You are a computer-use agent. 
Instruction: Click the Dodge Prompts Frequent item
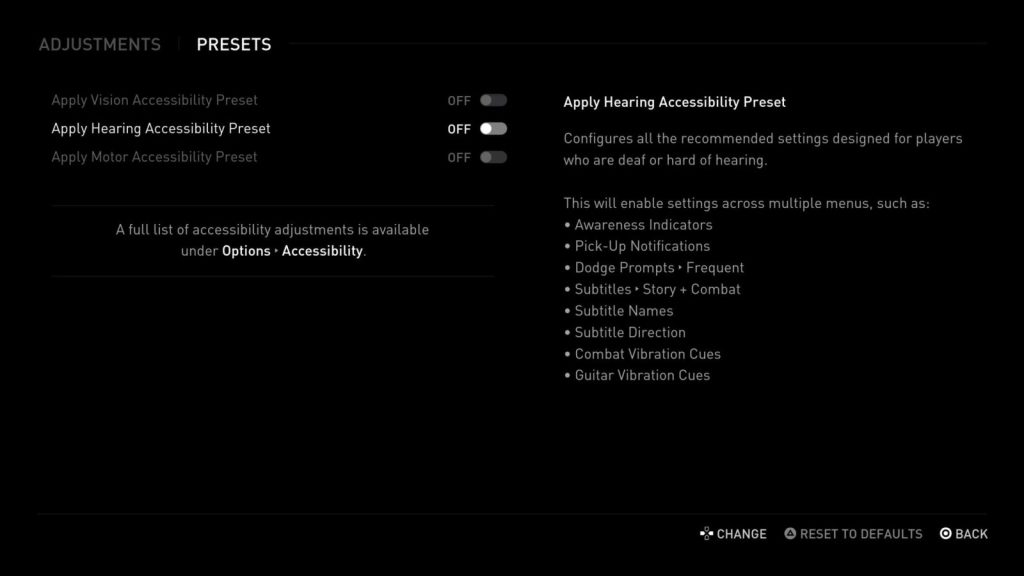pyautogui.click(x=657, y=267)
